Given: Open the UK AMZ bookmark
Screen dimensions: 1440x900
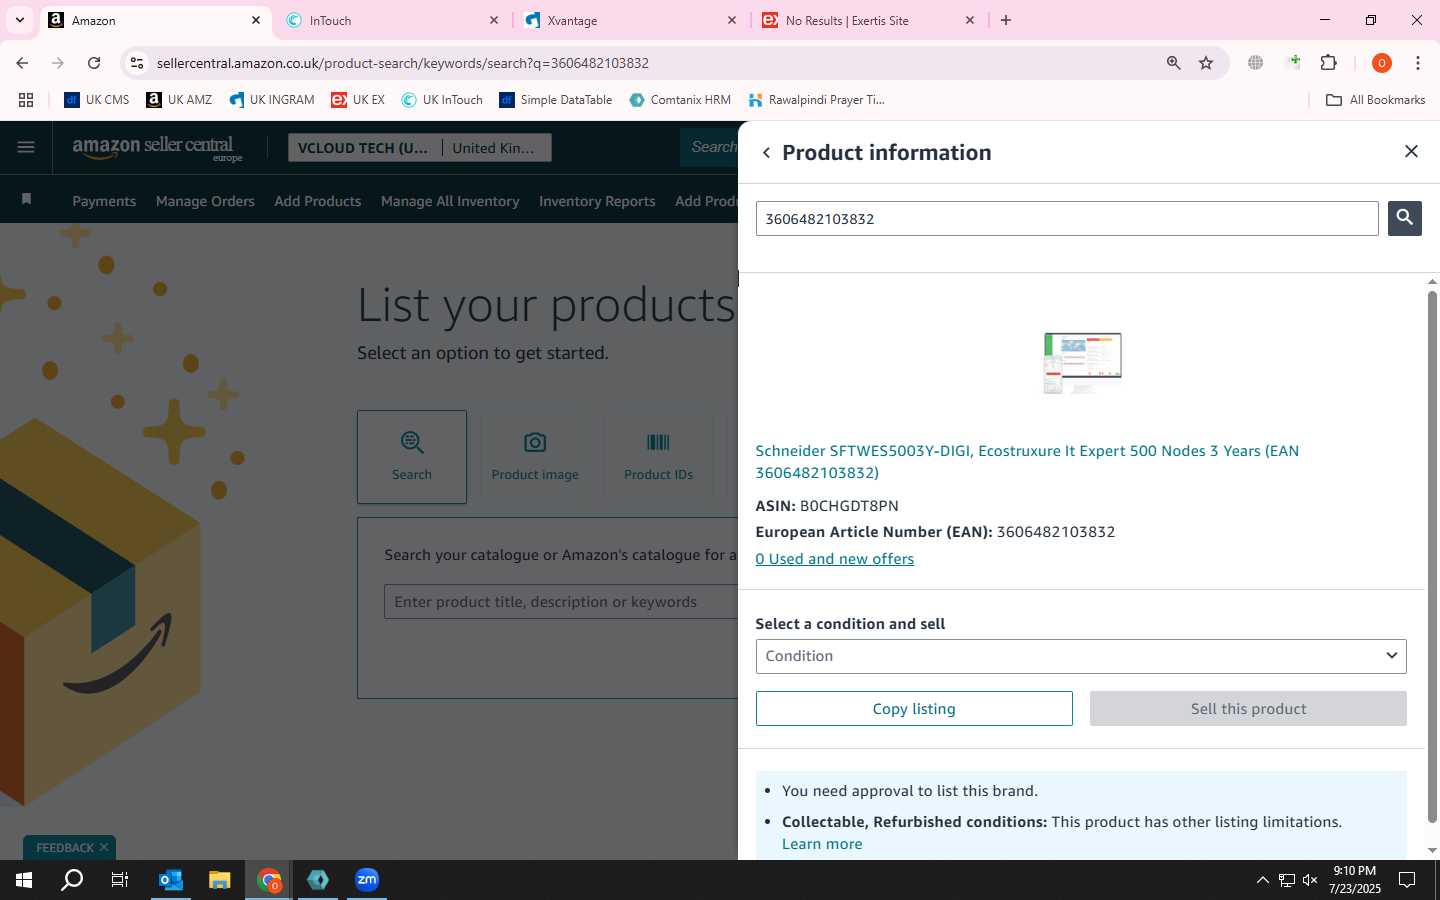Looking at the screenshot, I should coord(179,100).
